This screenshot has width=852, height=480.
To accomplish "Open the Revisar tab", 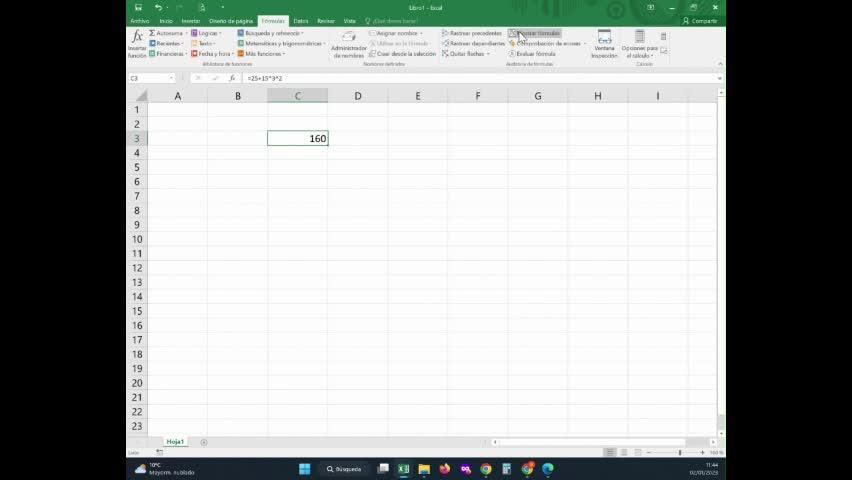I will 326,21.
